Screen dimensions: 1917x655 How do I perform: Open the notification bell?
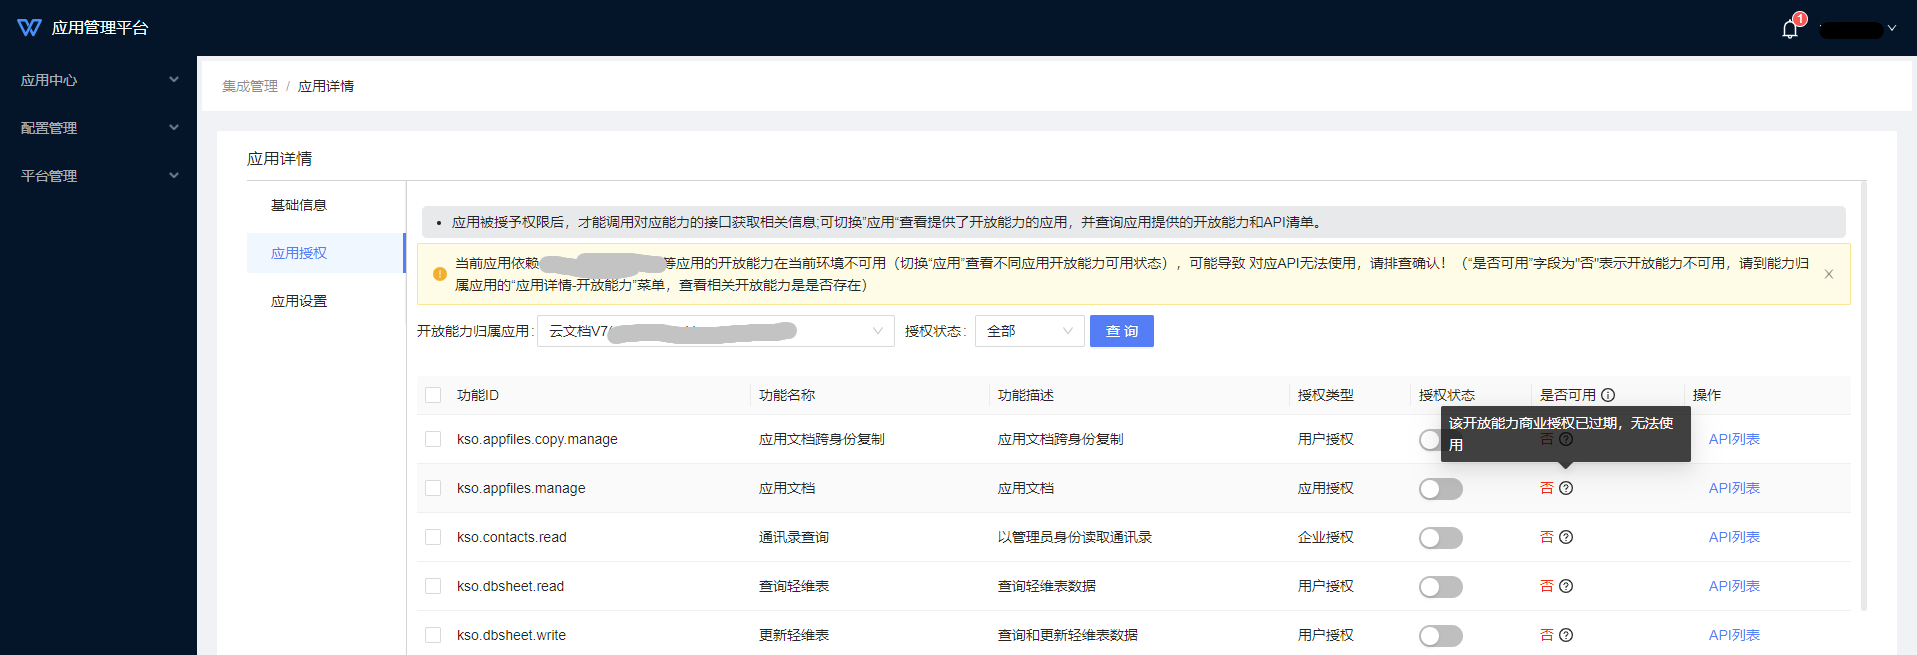[x=1790, y=29]
